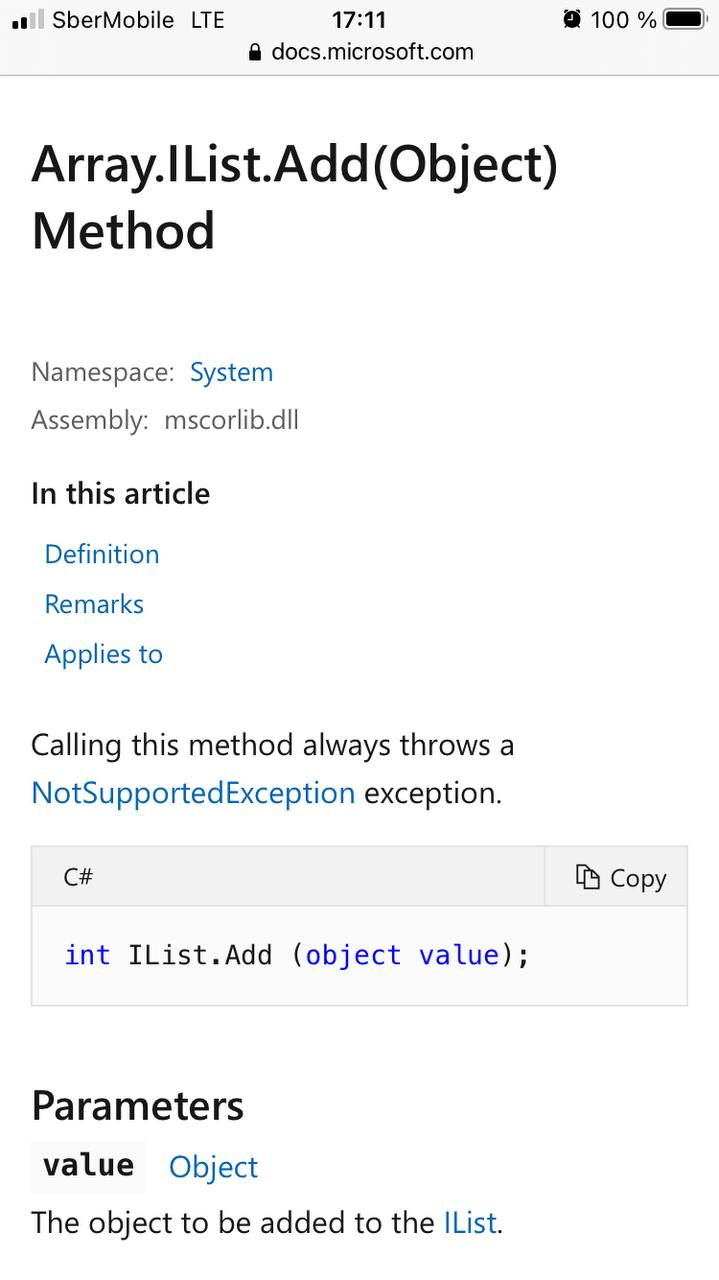
Task: Tap the code line int IList.Add
Action: 297,955
